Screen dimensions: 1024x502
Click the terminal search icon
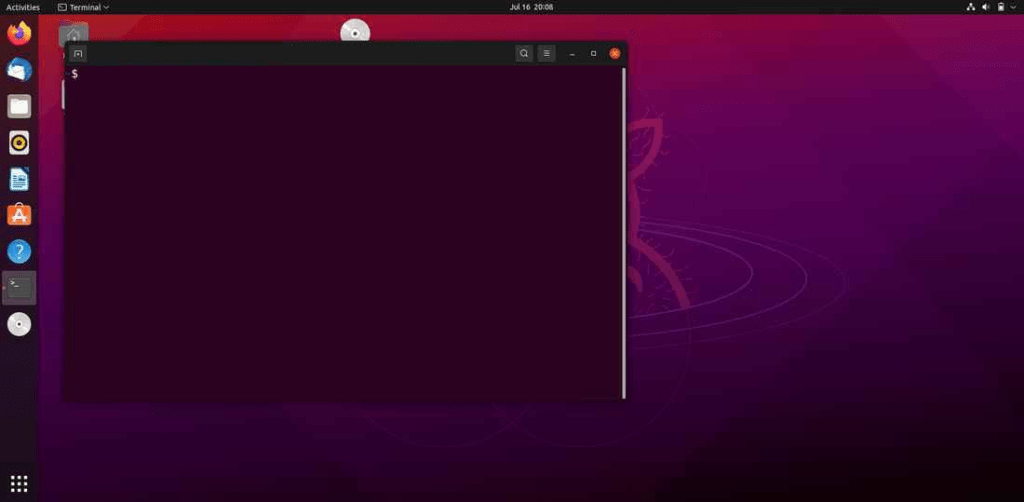coord(524,53)
